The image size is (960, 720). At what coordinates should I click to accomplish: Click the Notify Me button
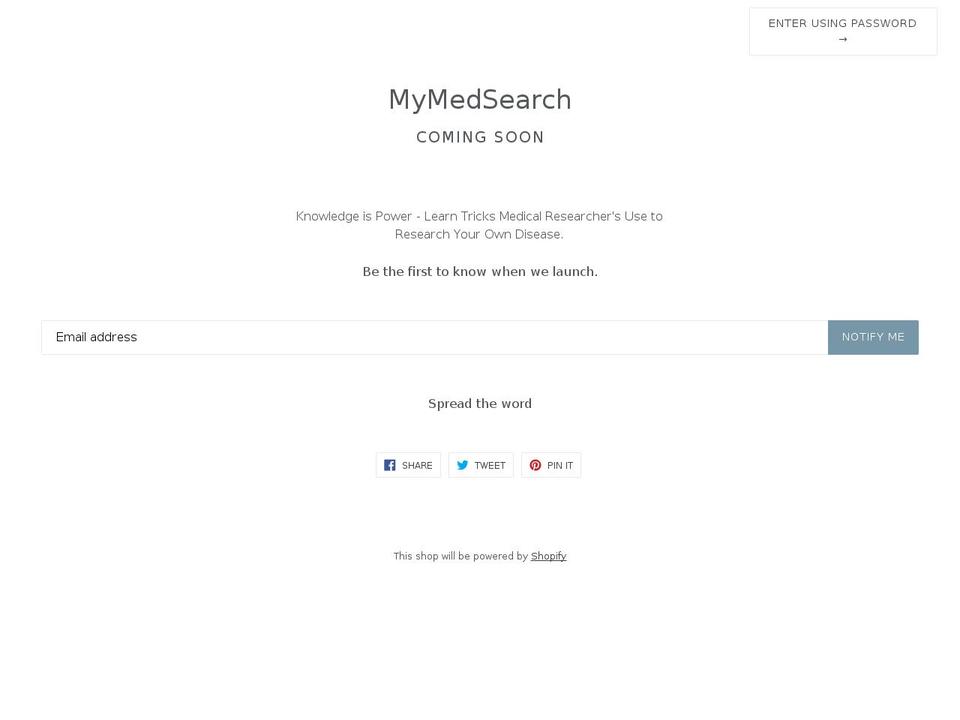(873, 337)
